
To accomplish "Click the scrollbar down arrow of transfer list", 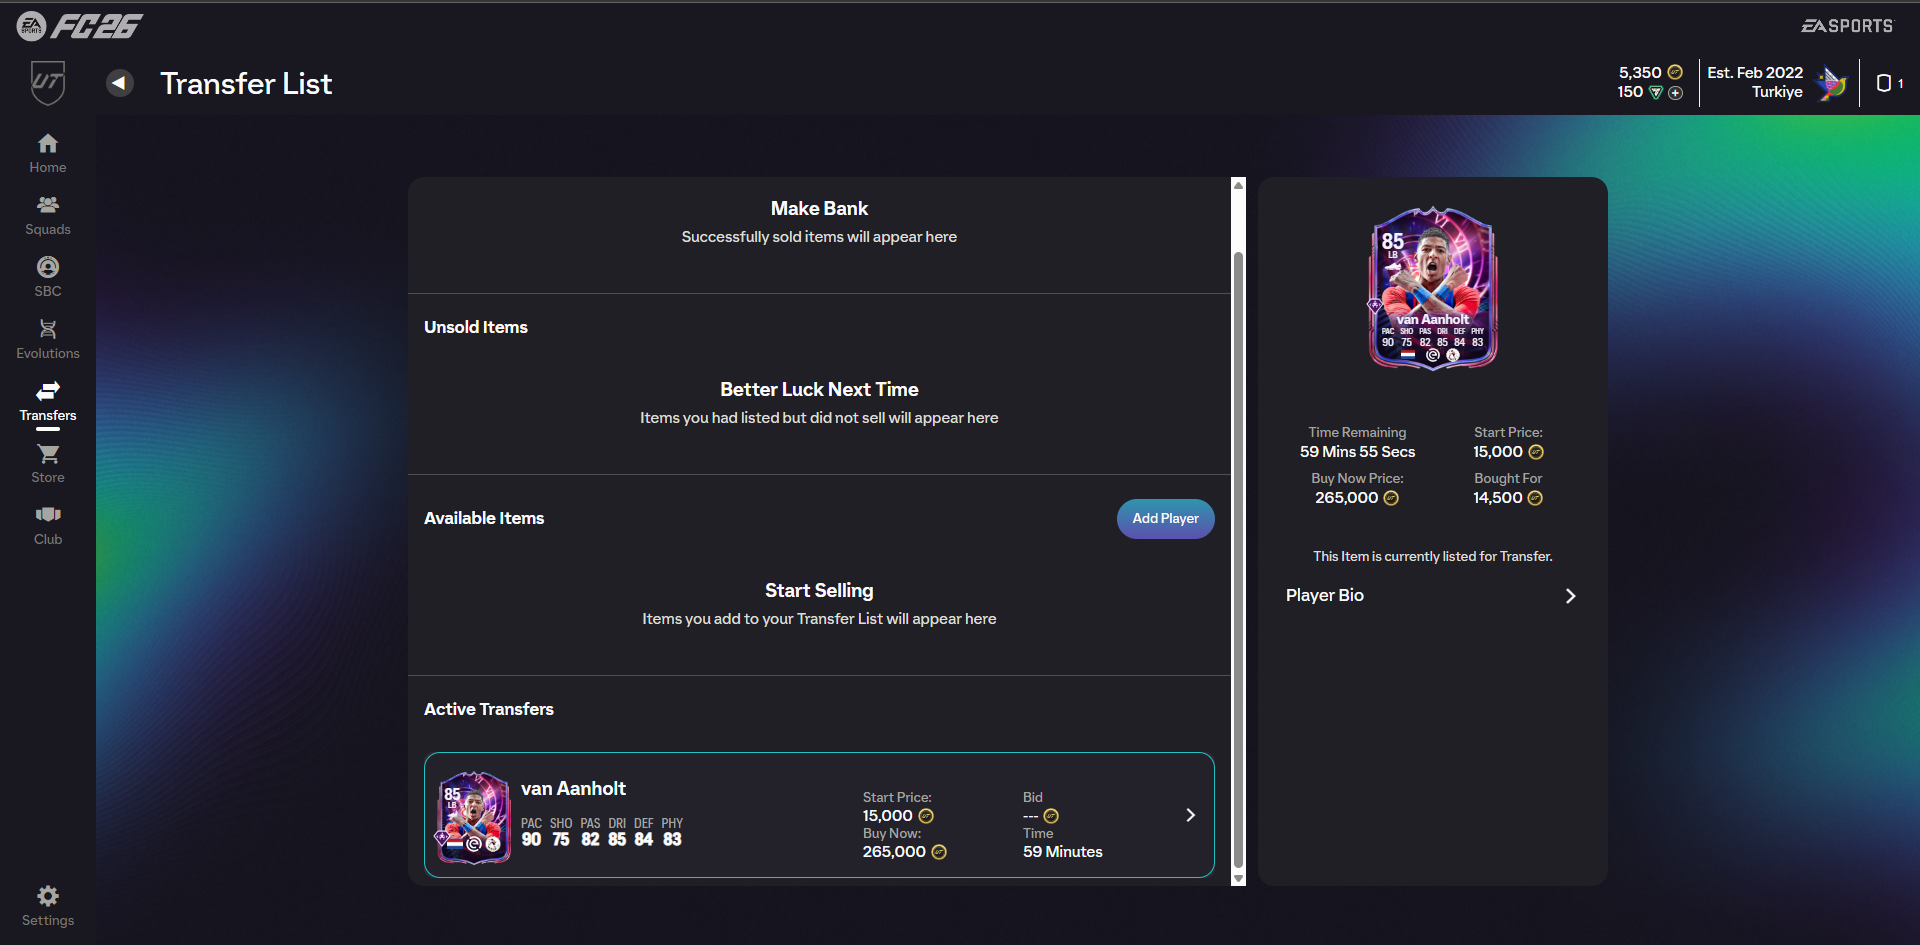I will pyautogui.click(x=1239, y=879).
